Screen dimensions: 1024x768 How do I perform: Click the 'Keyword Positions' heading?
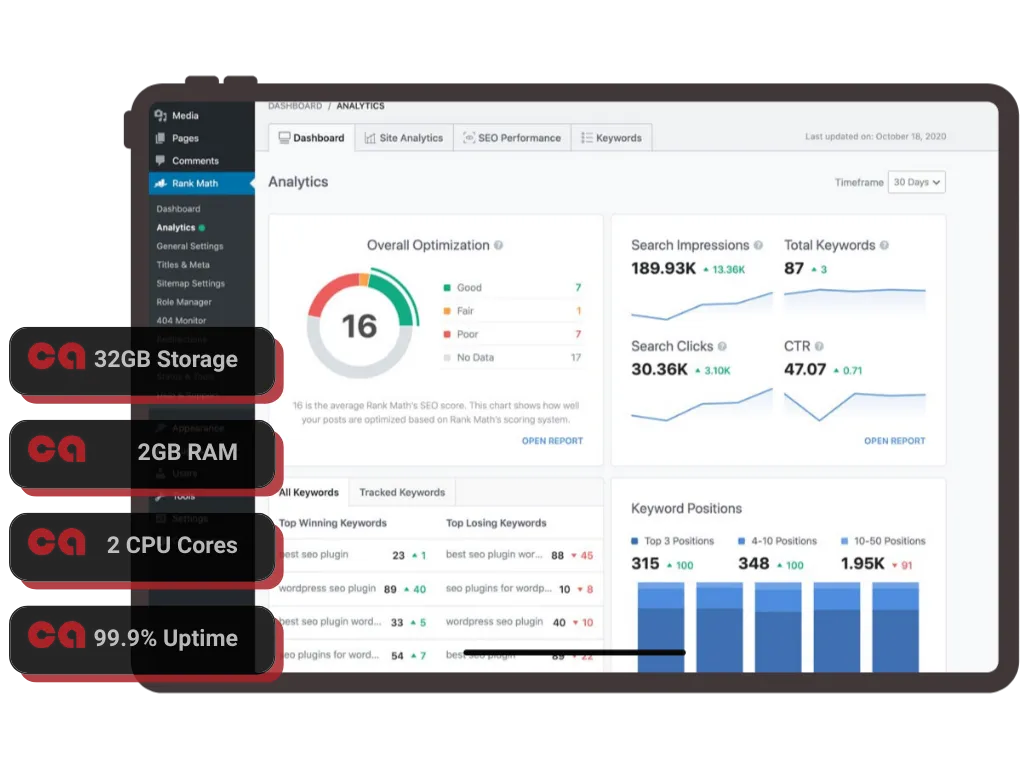point(686,509)
